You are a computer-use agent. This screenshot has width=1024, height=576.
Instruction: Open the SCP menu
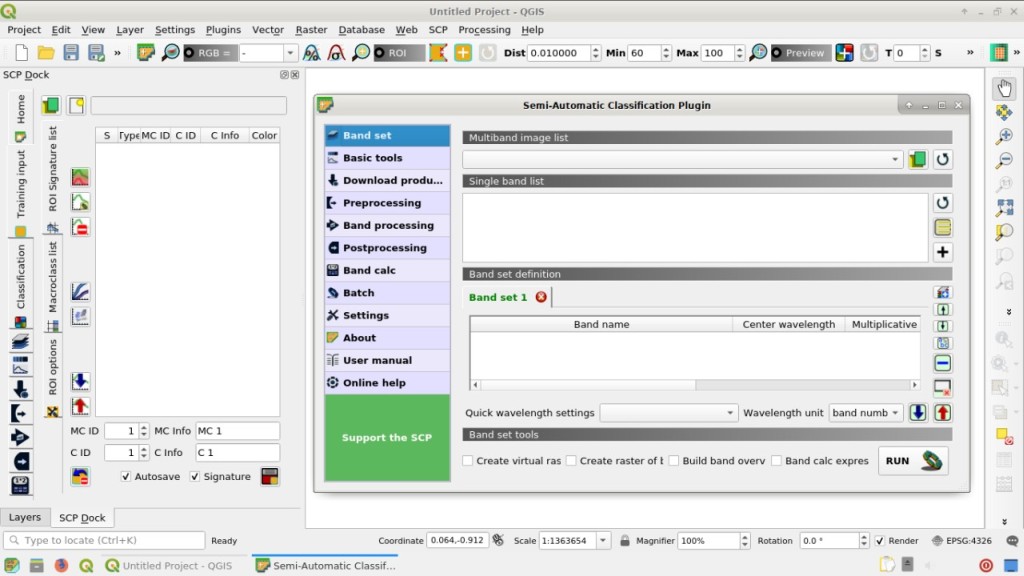[x=438, y=30]
